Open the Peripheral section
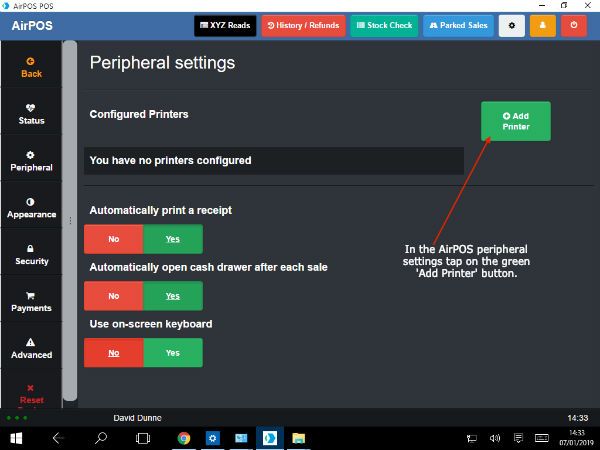This screenshot has width=600, height=450. pos(31,161)
